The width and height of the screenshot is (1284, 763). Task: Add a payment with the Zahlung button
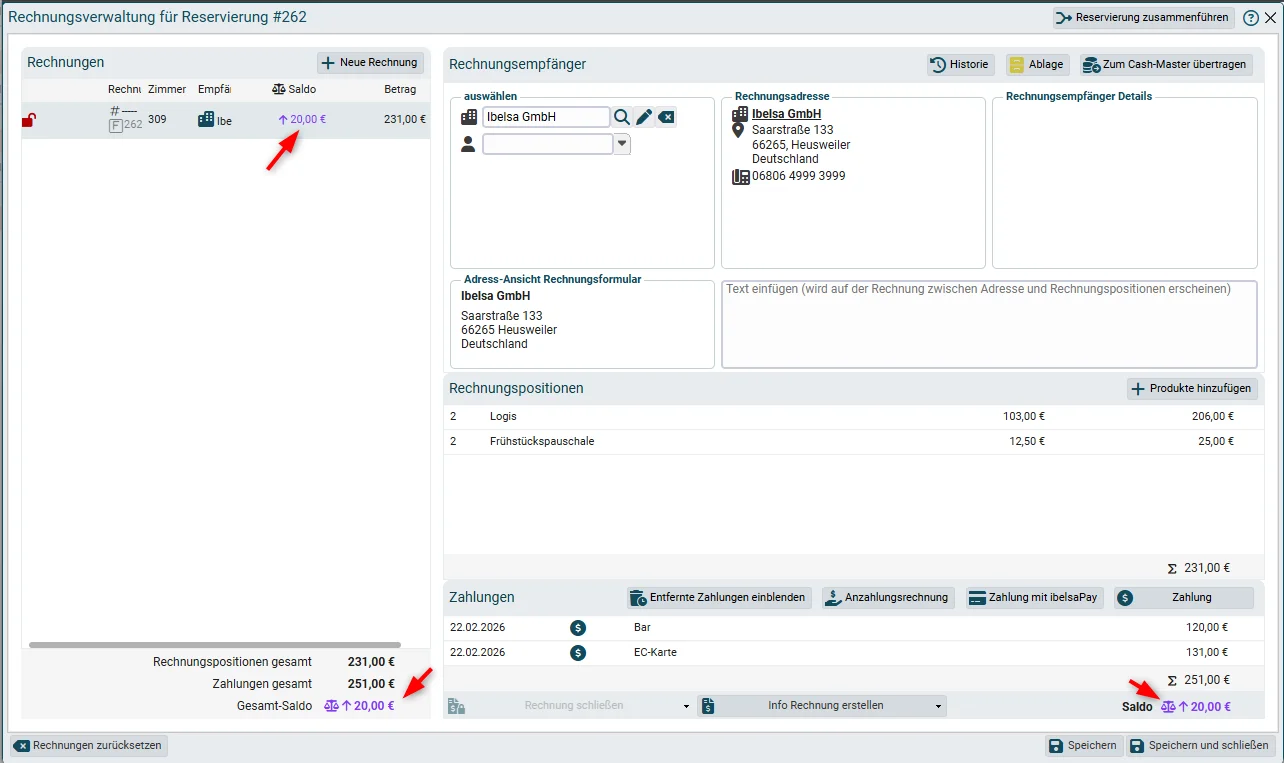tap(1184, 598)
